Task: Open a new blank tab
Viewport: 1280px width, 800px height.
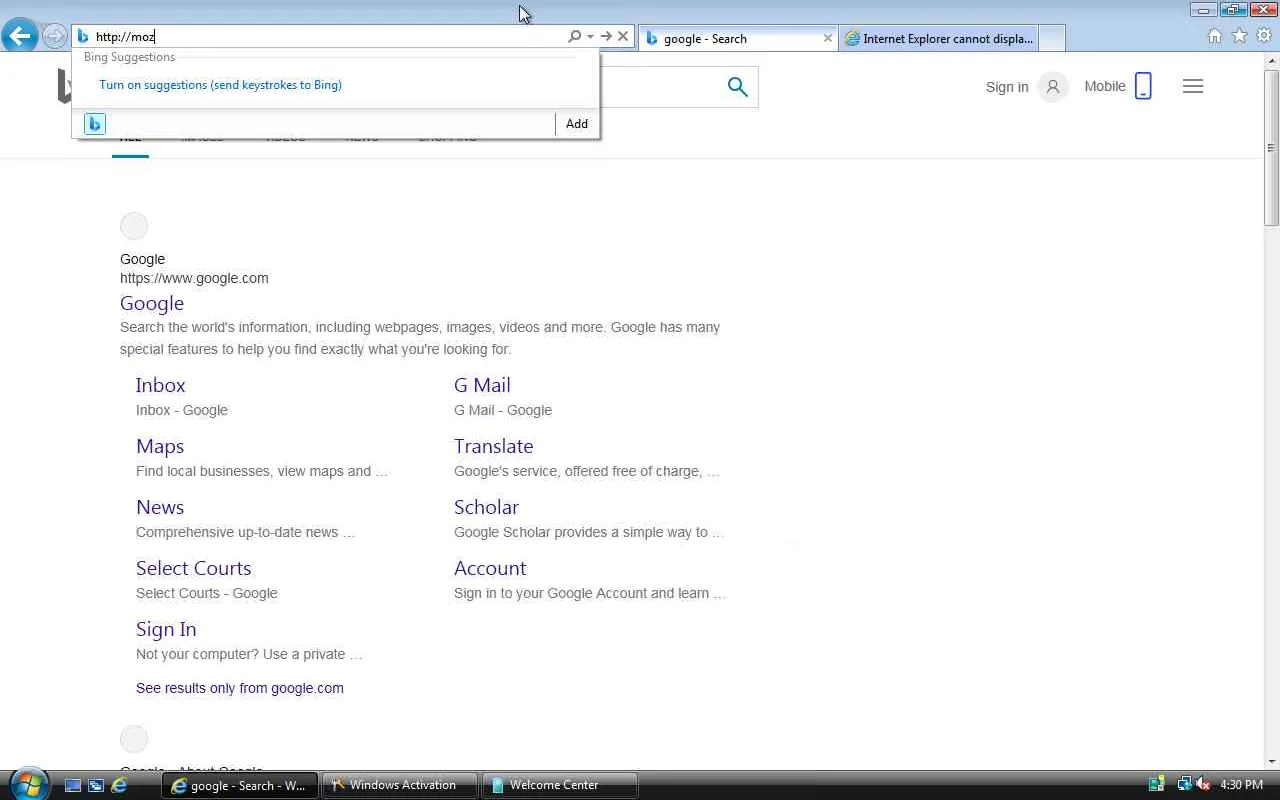Action: 1051,38
